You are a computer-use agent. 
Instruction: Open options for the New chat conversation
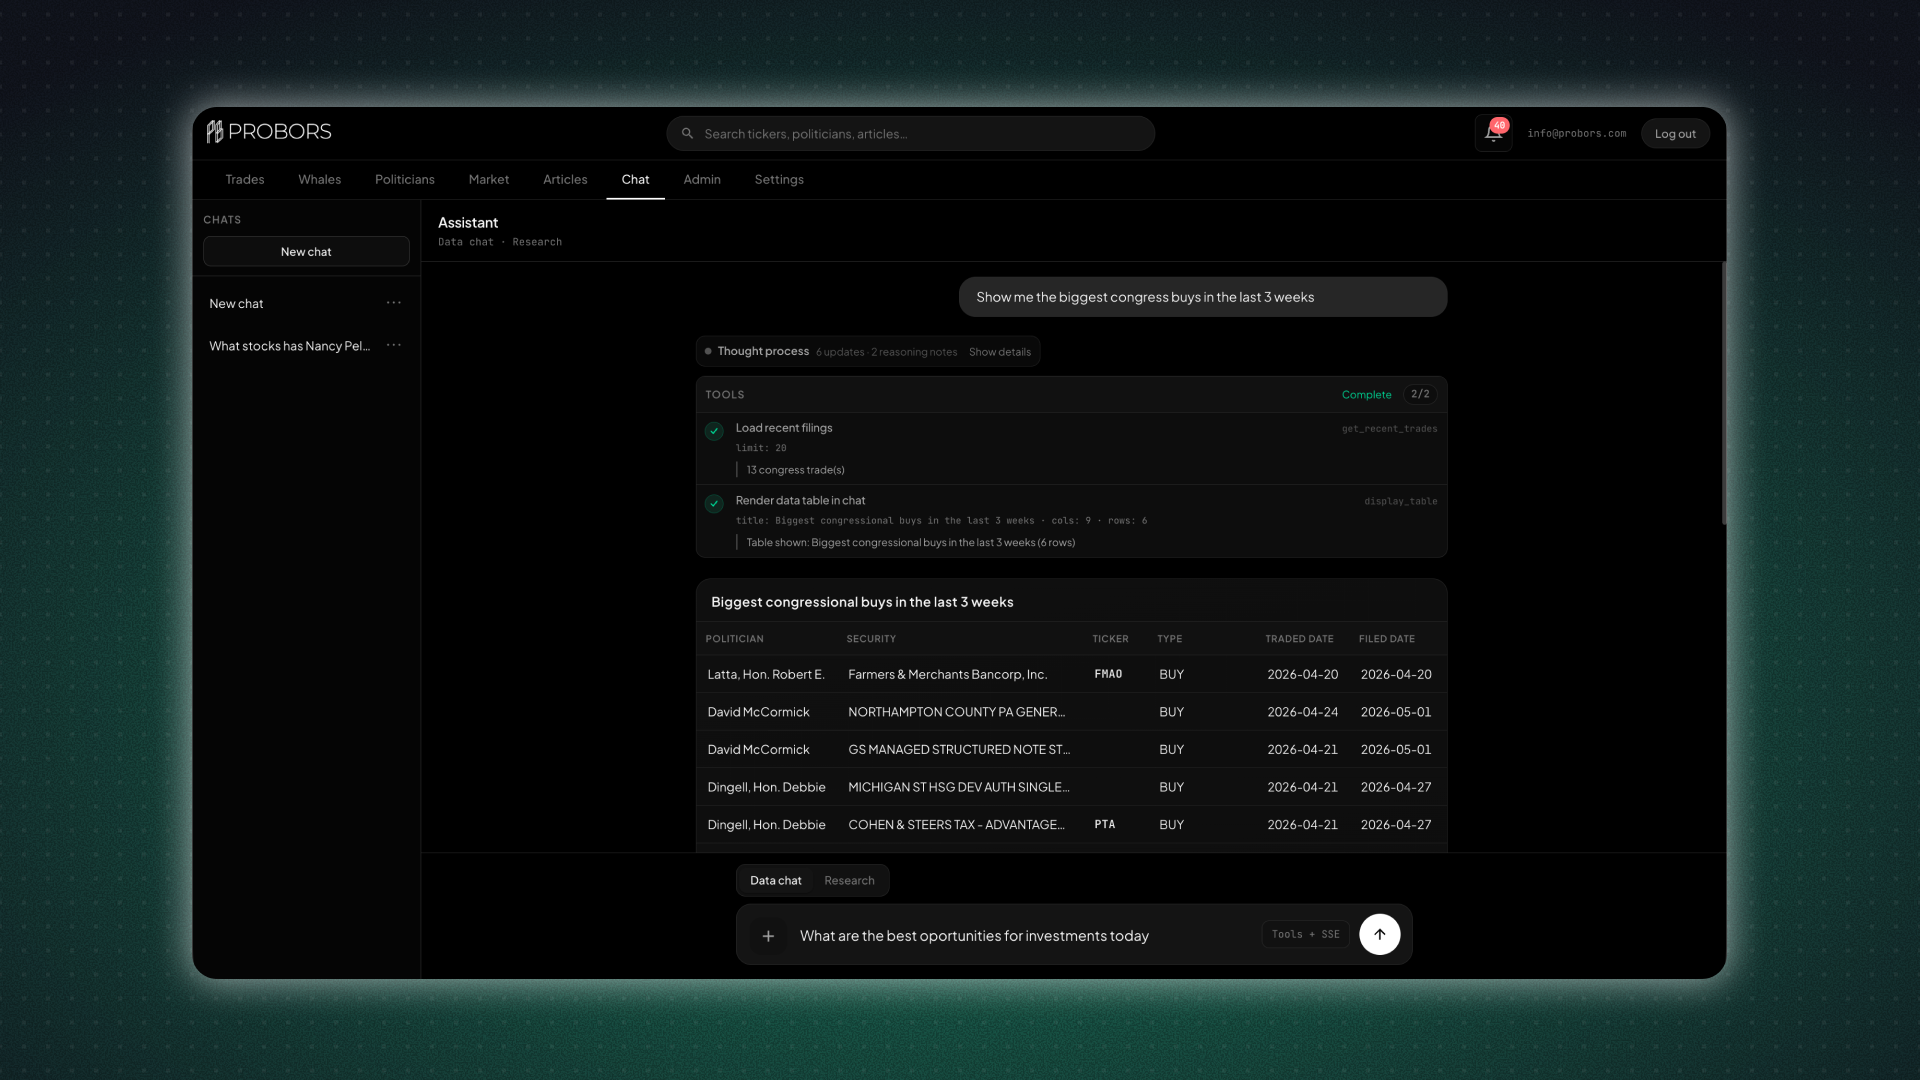[394, 303]
